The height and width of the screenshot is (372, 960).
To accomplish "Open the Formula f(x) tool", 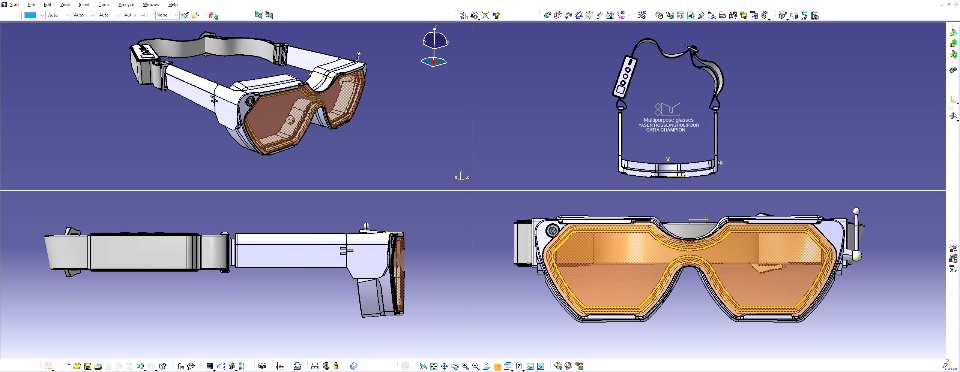I will tap(181, 366).
